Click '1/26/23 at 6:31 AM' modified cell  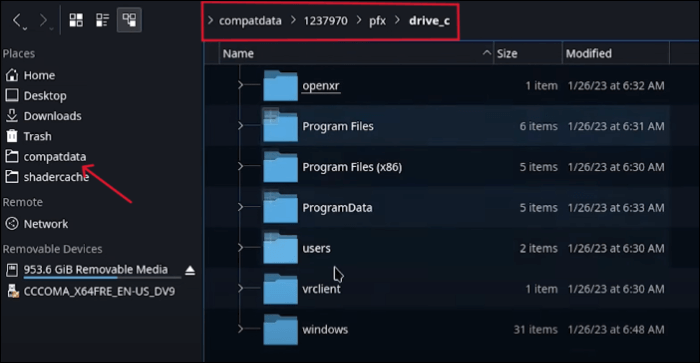616,126
